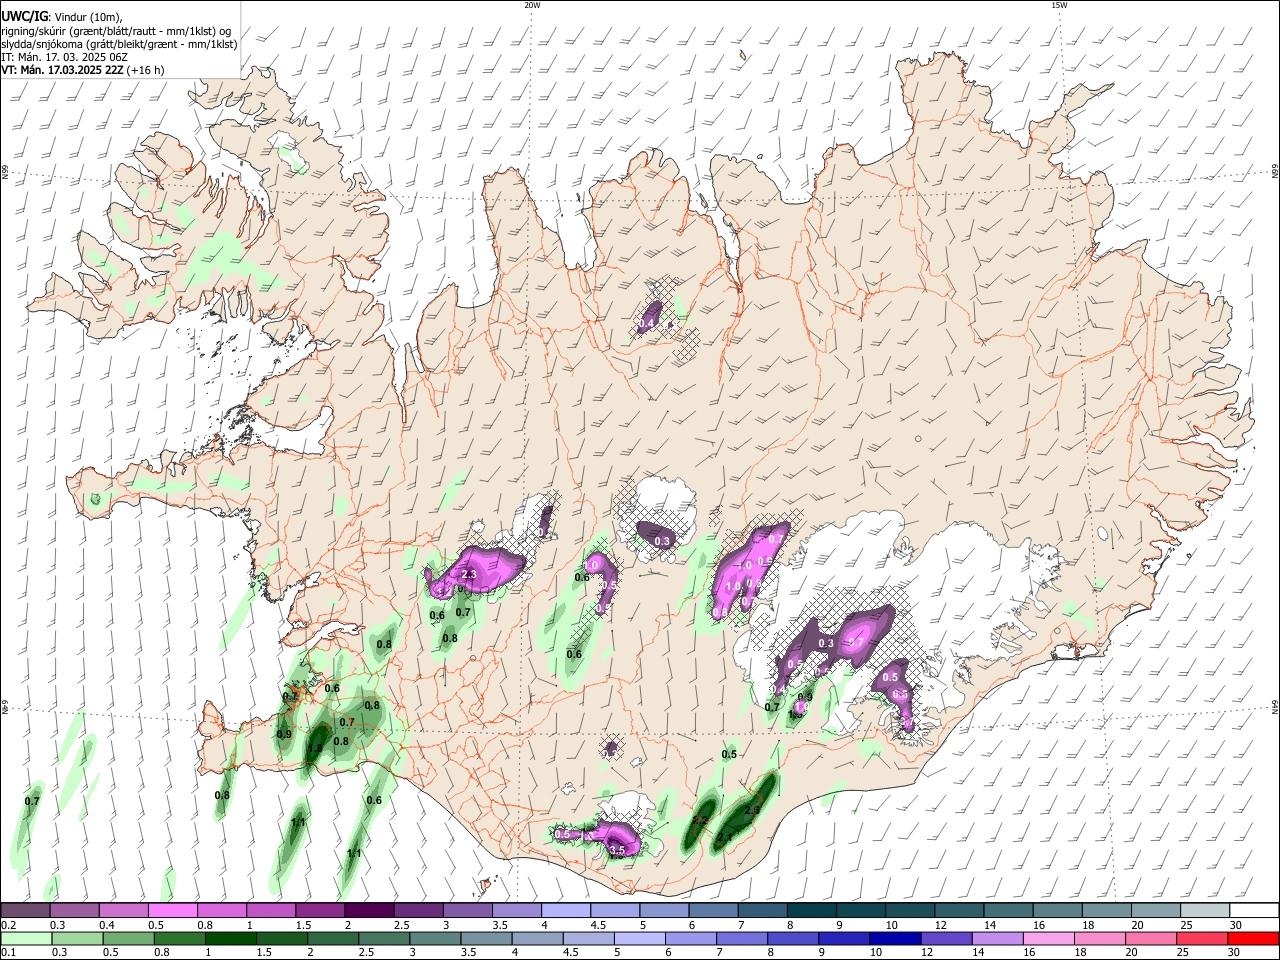1280x960 pixels.
Task: Select bottom legend row red swatch labeled 30
Action: coord(1251,938)
